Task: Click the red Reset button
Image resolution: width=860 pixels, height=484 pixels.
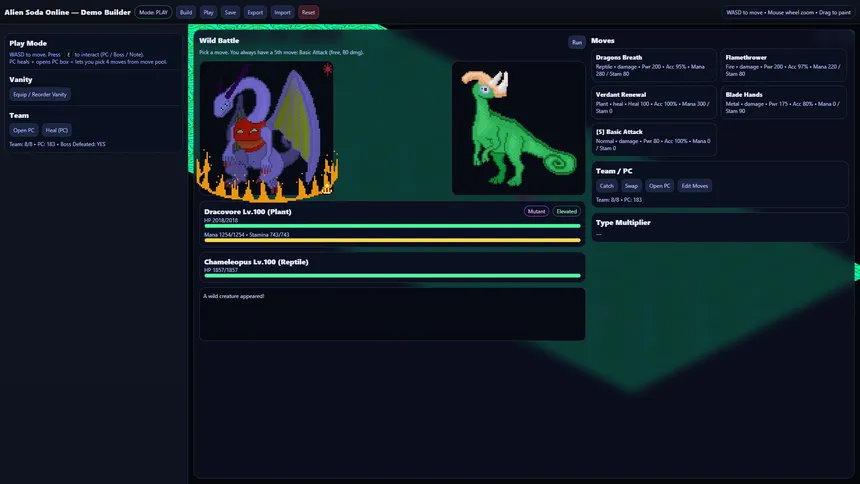Action: pos(308,12)
